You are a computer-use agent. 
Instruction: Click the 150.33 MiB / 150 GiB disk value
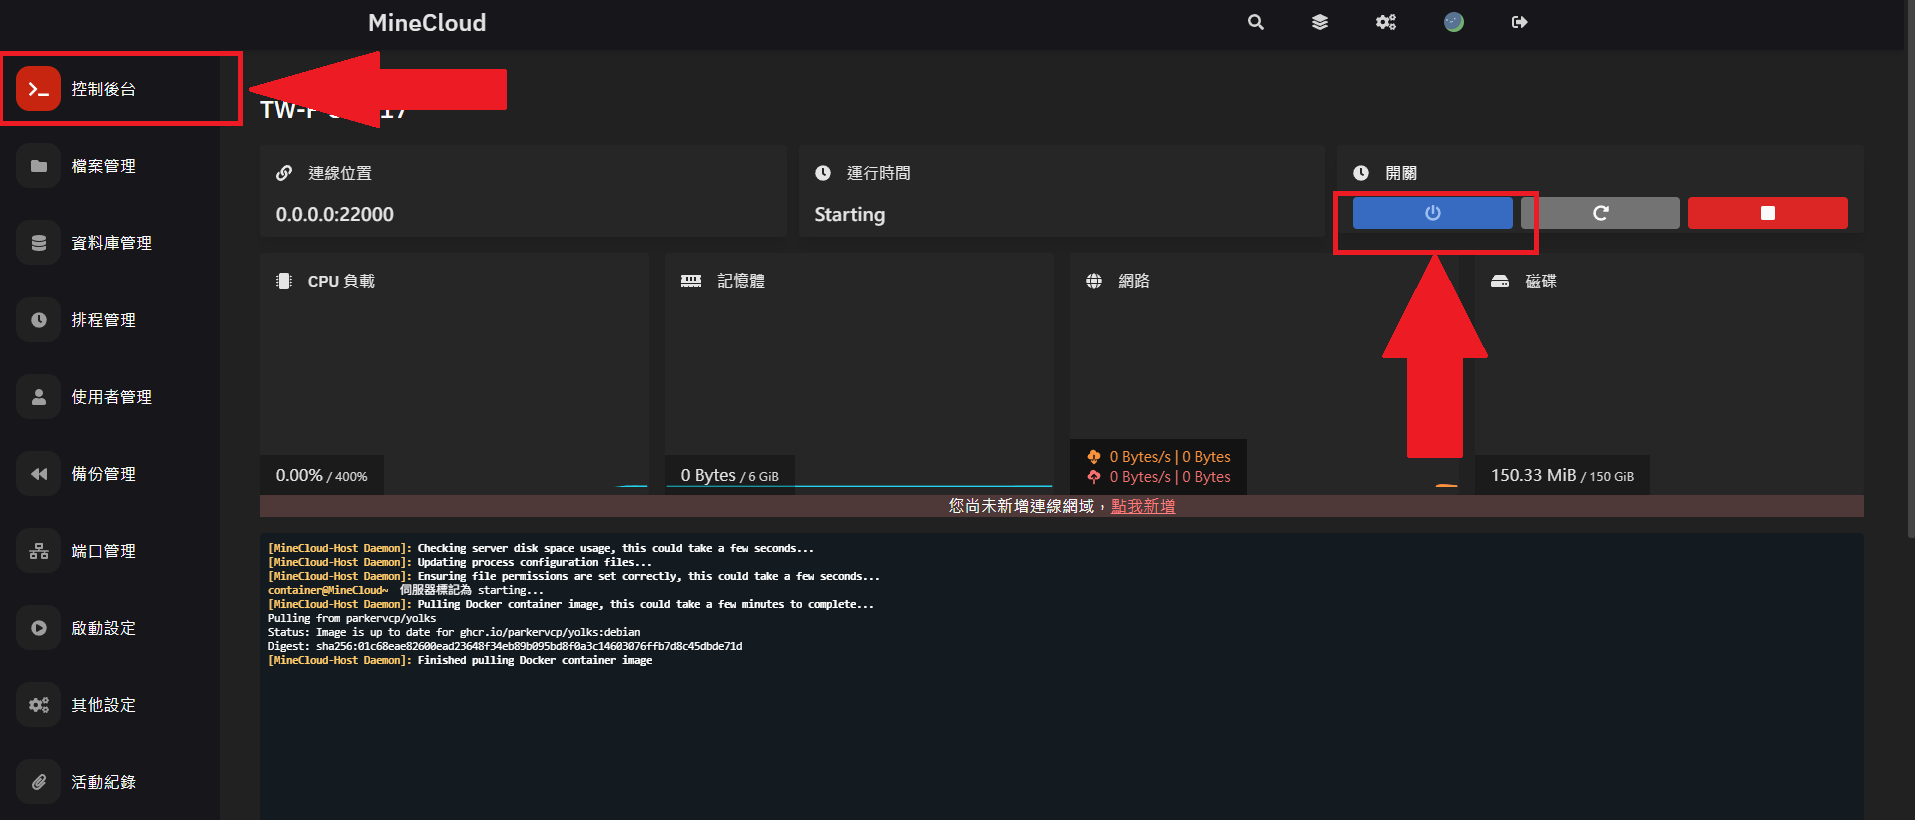(1562, 476)
